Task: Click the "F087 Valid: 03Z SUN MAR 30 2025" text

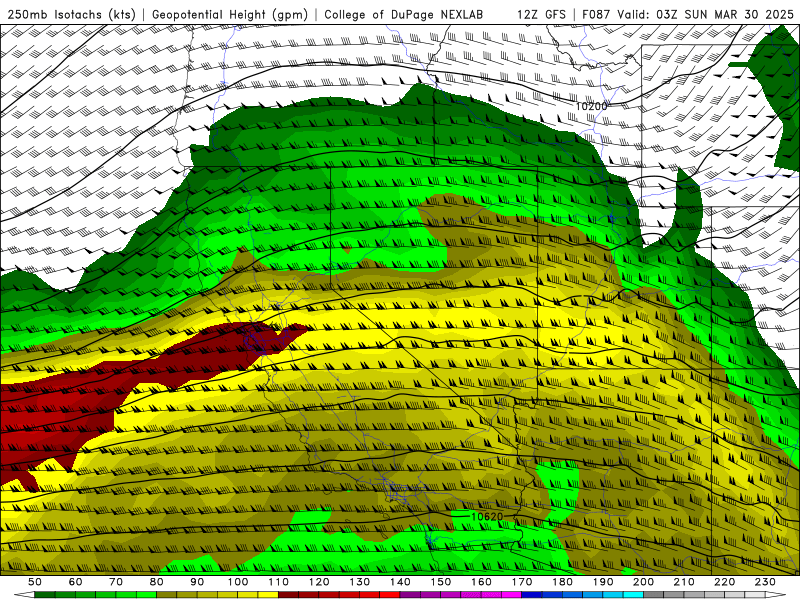Action: click(688, 14)
